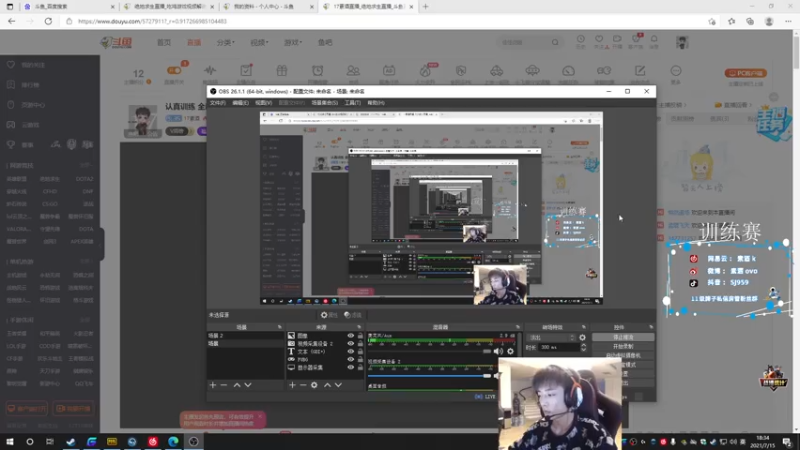Screen dimensions: 800x450
Task: Click the orange PC客户端 button
Action: pos(745,73)
